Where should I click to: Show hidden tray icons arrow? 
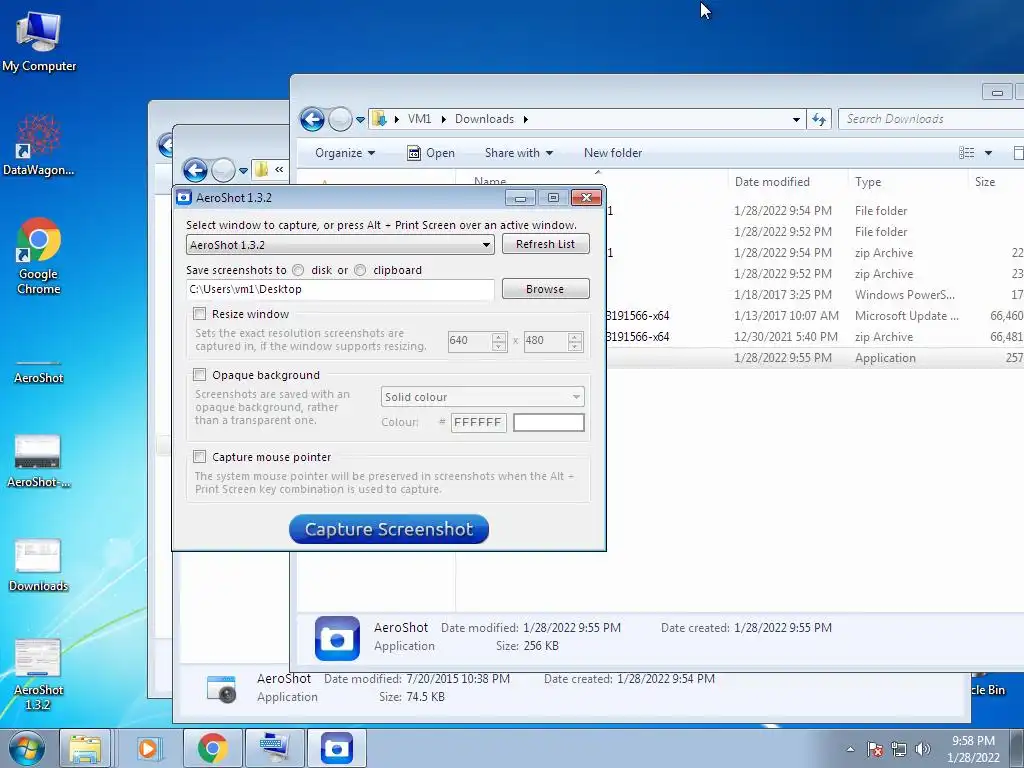point(850,749)
